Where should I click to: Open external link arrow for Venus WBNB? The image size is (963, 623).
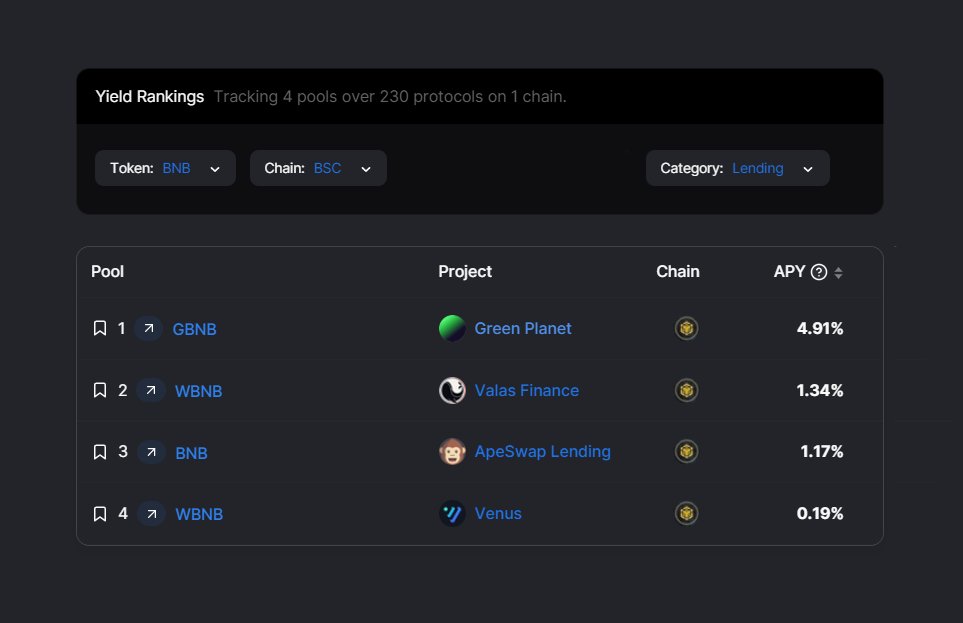tap(151, 514)
